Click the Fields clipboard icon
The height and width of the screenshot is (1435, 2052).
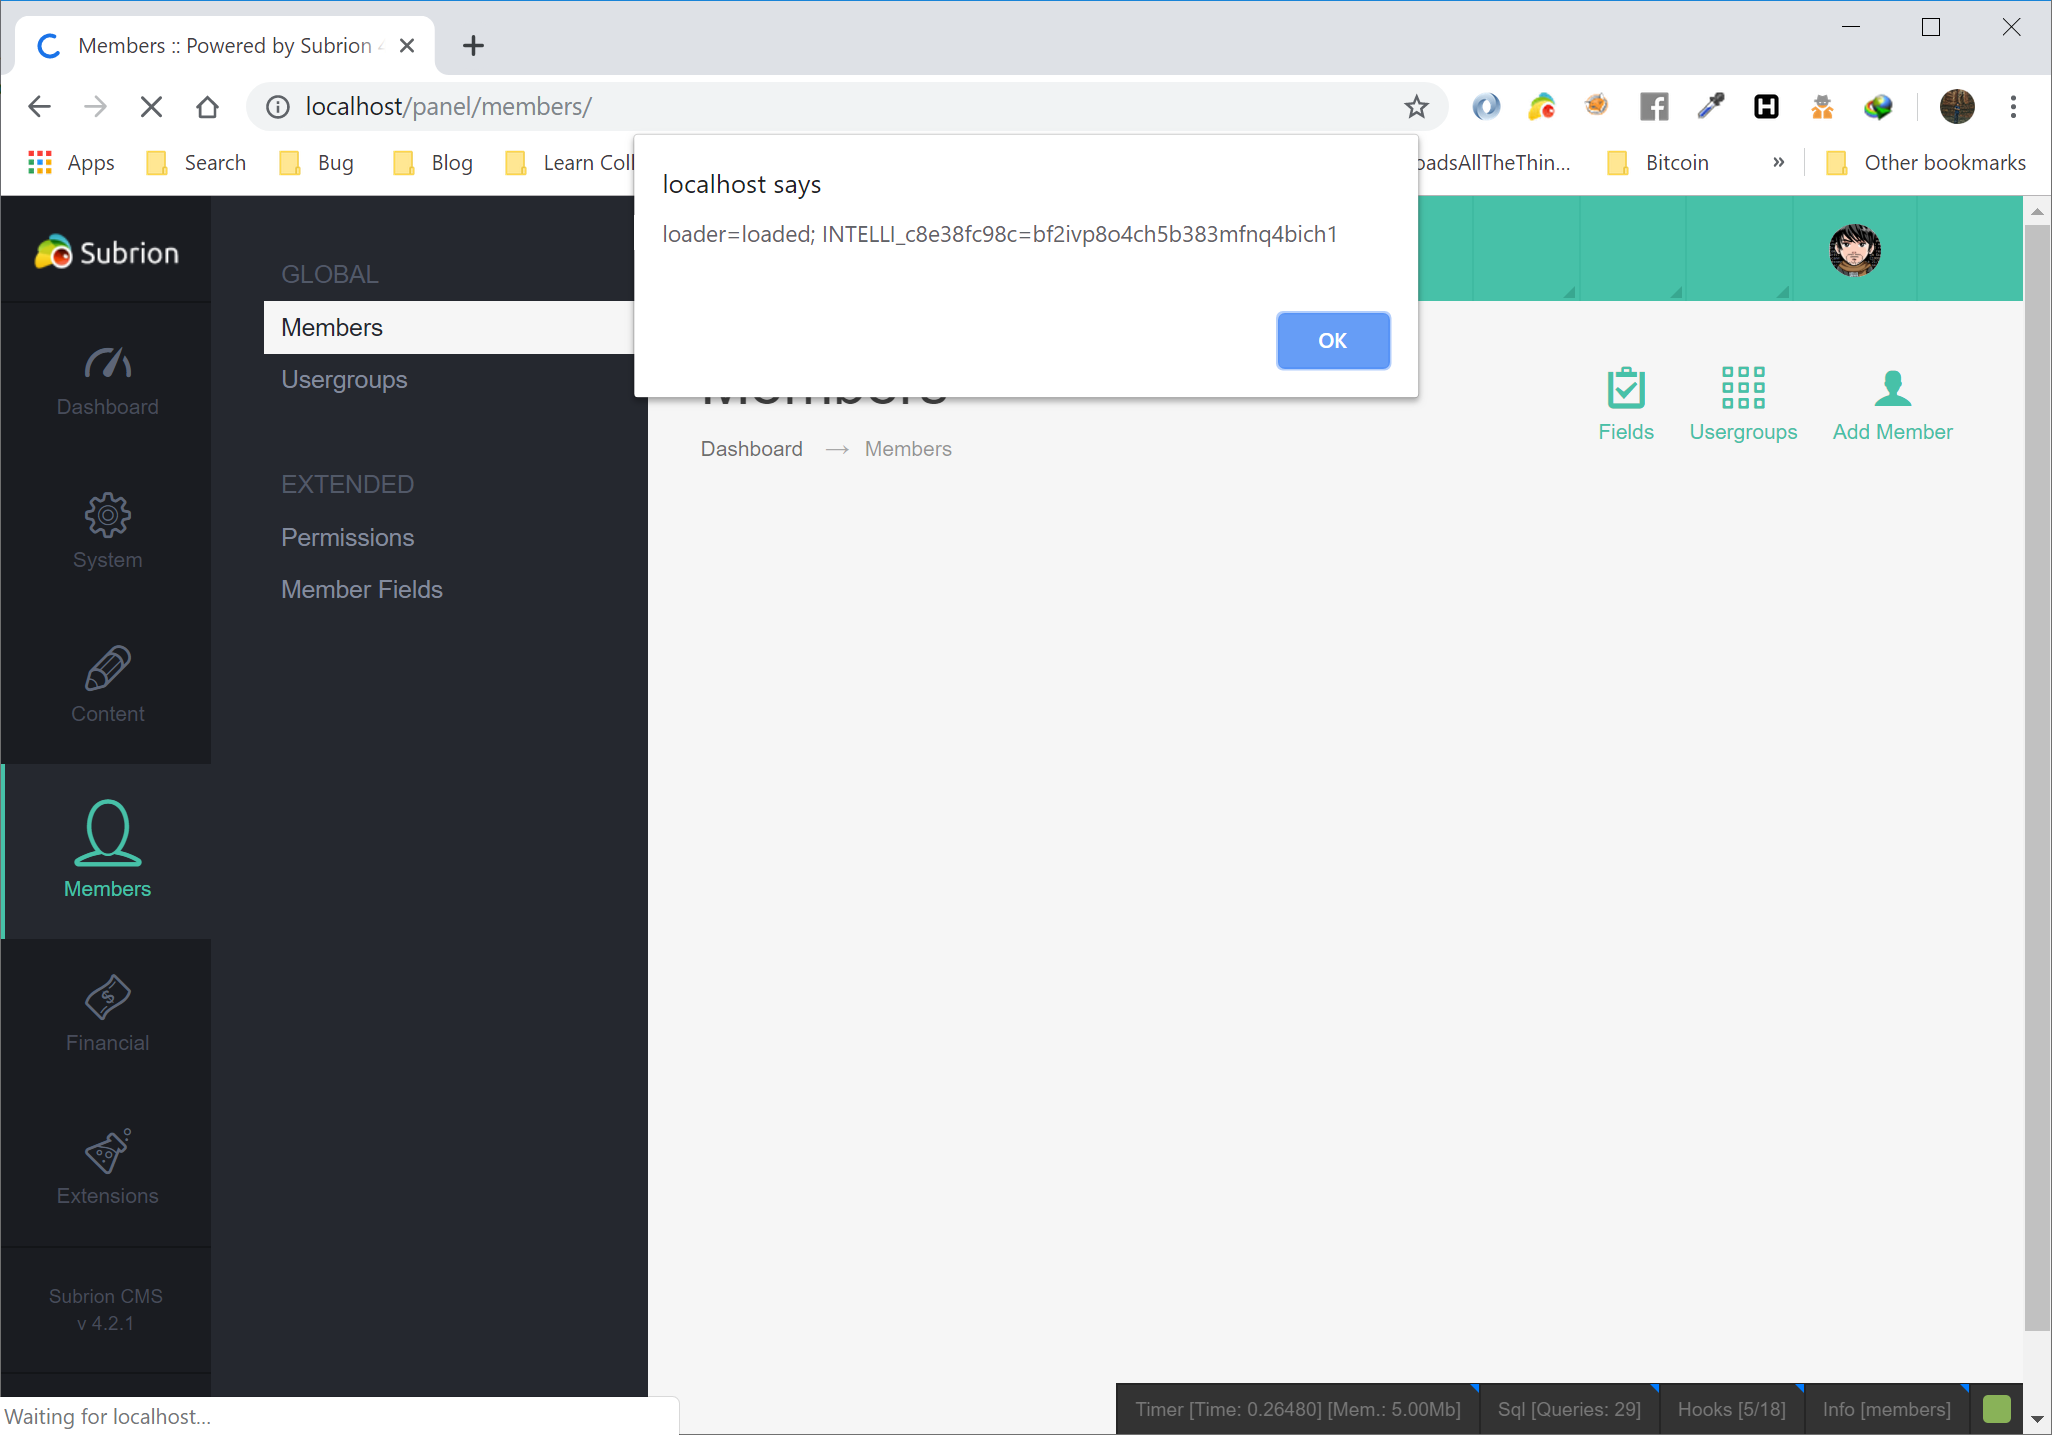click(x=1625, y=389)
